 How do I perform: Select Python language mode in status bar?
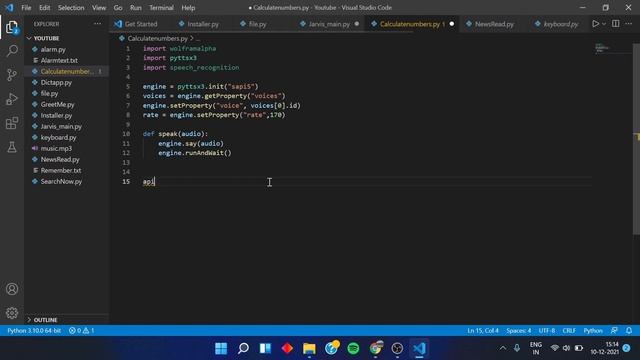tap(593, 331)
